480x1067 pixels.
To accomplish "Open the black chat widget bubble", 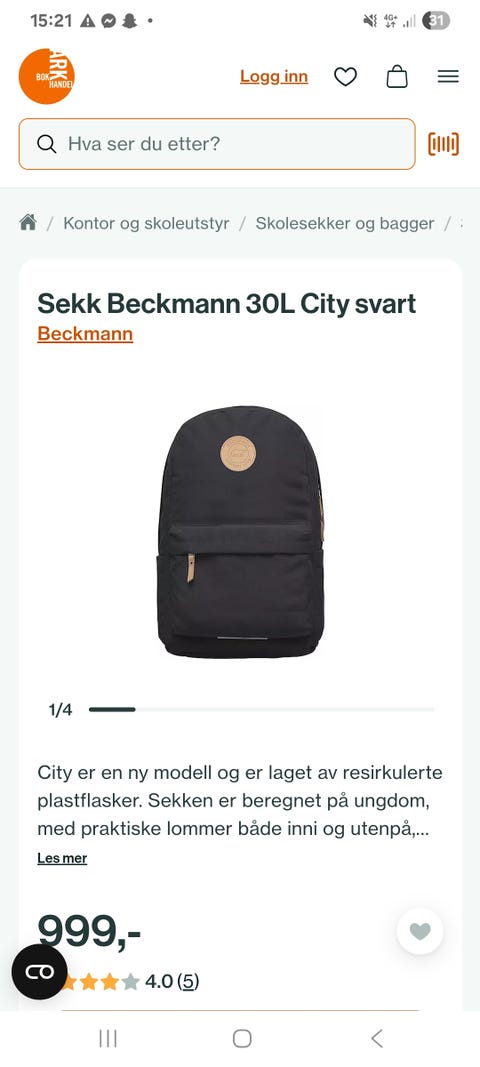I will (x=39, y=972).
